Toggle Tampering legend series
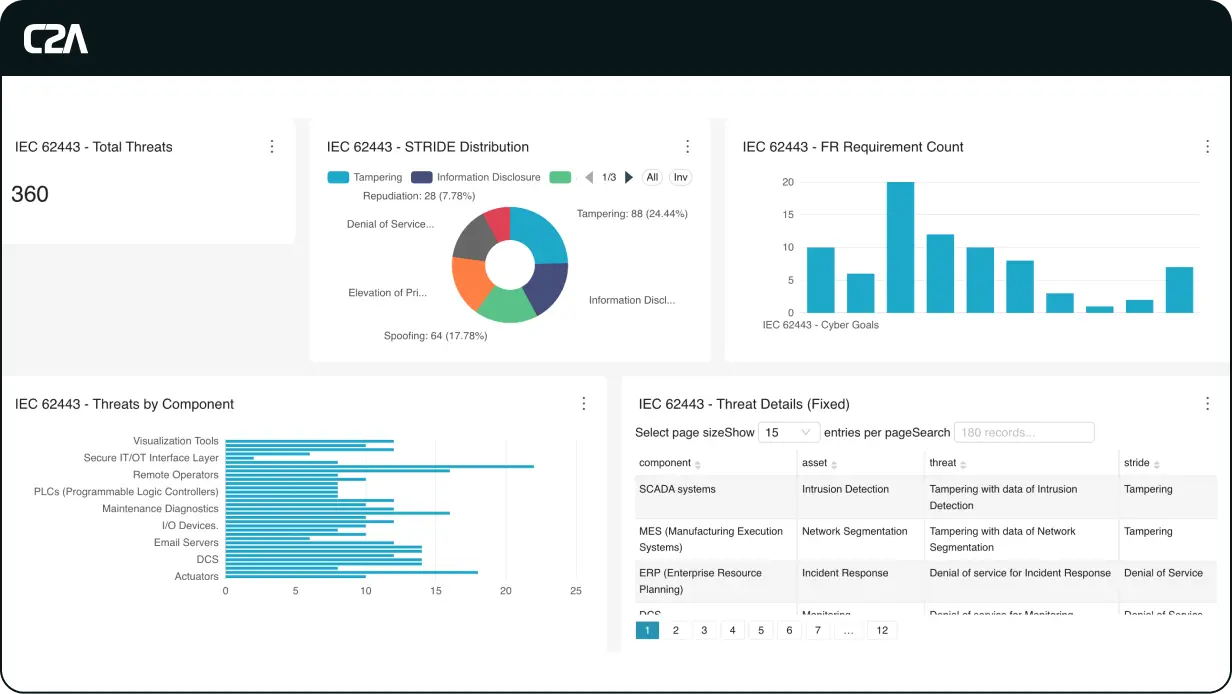The image size is (1232, 694). click(x=364, y=177)
